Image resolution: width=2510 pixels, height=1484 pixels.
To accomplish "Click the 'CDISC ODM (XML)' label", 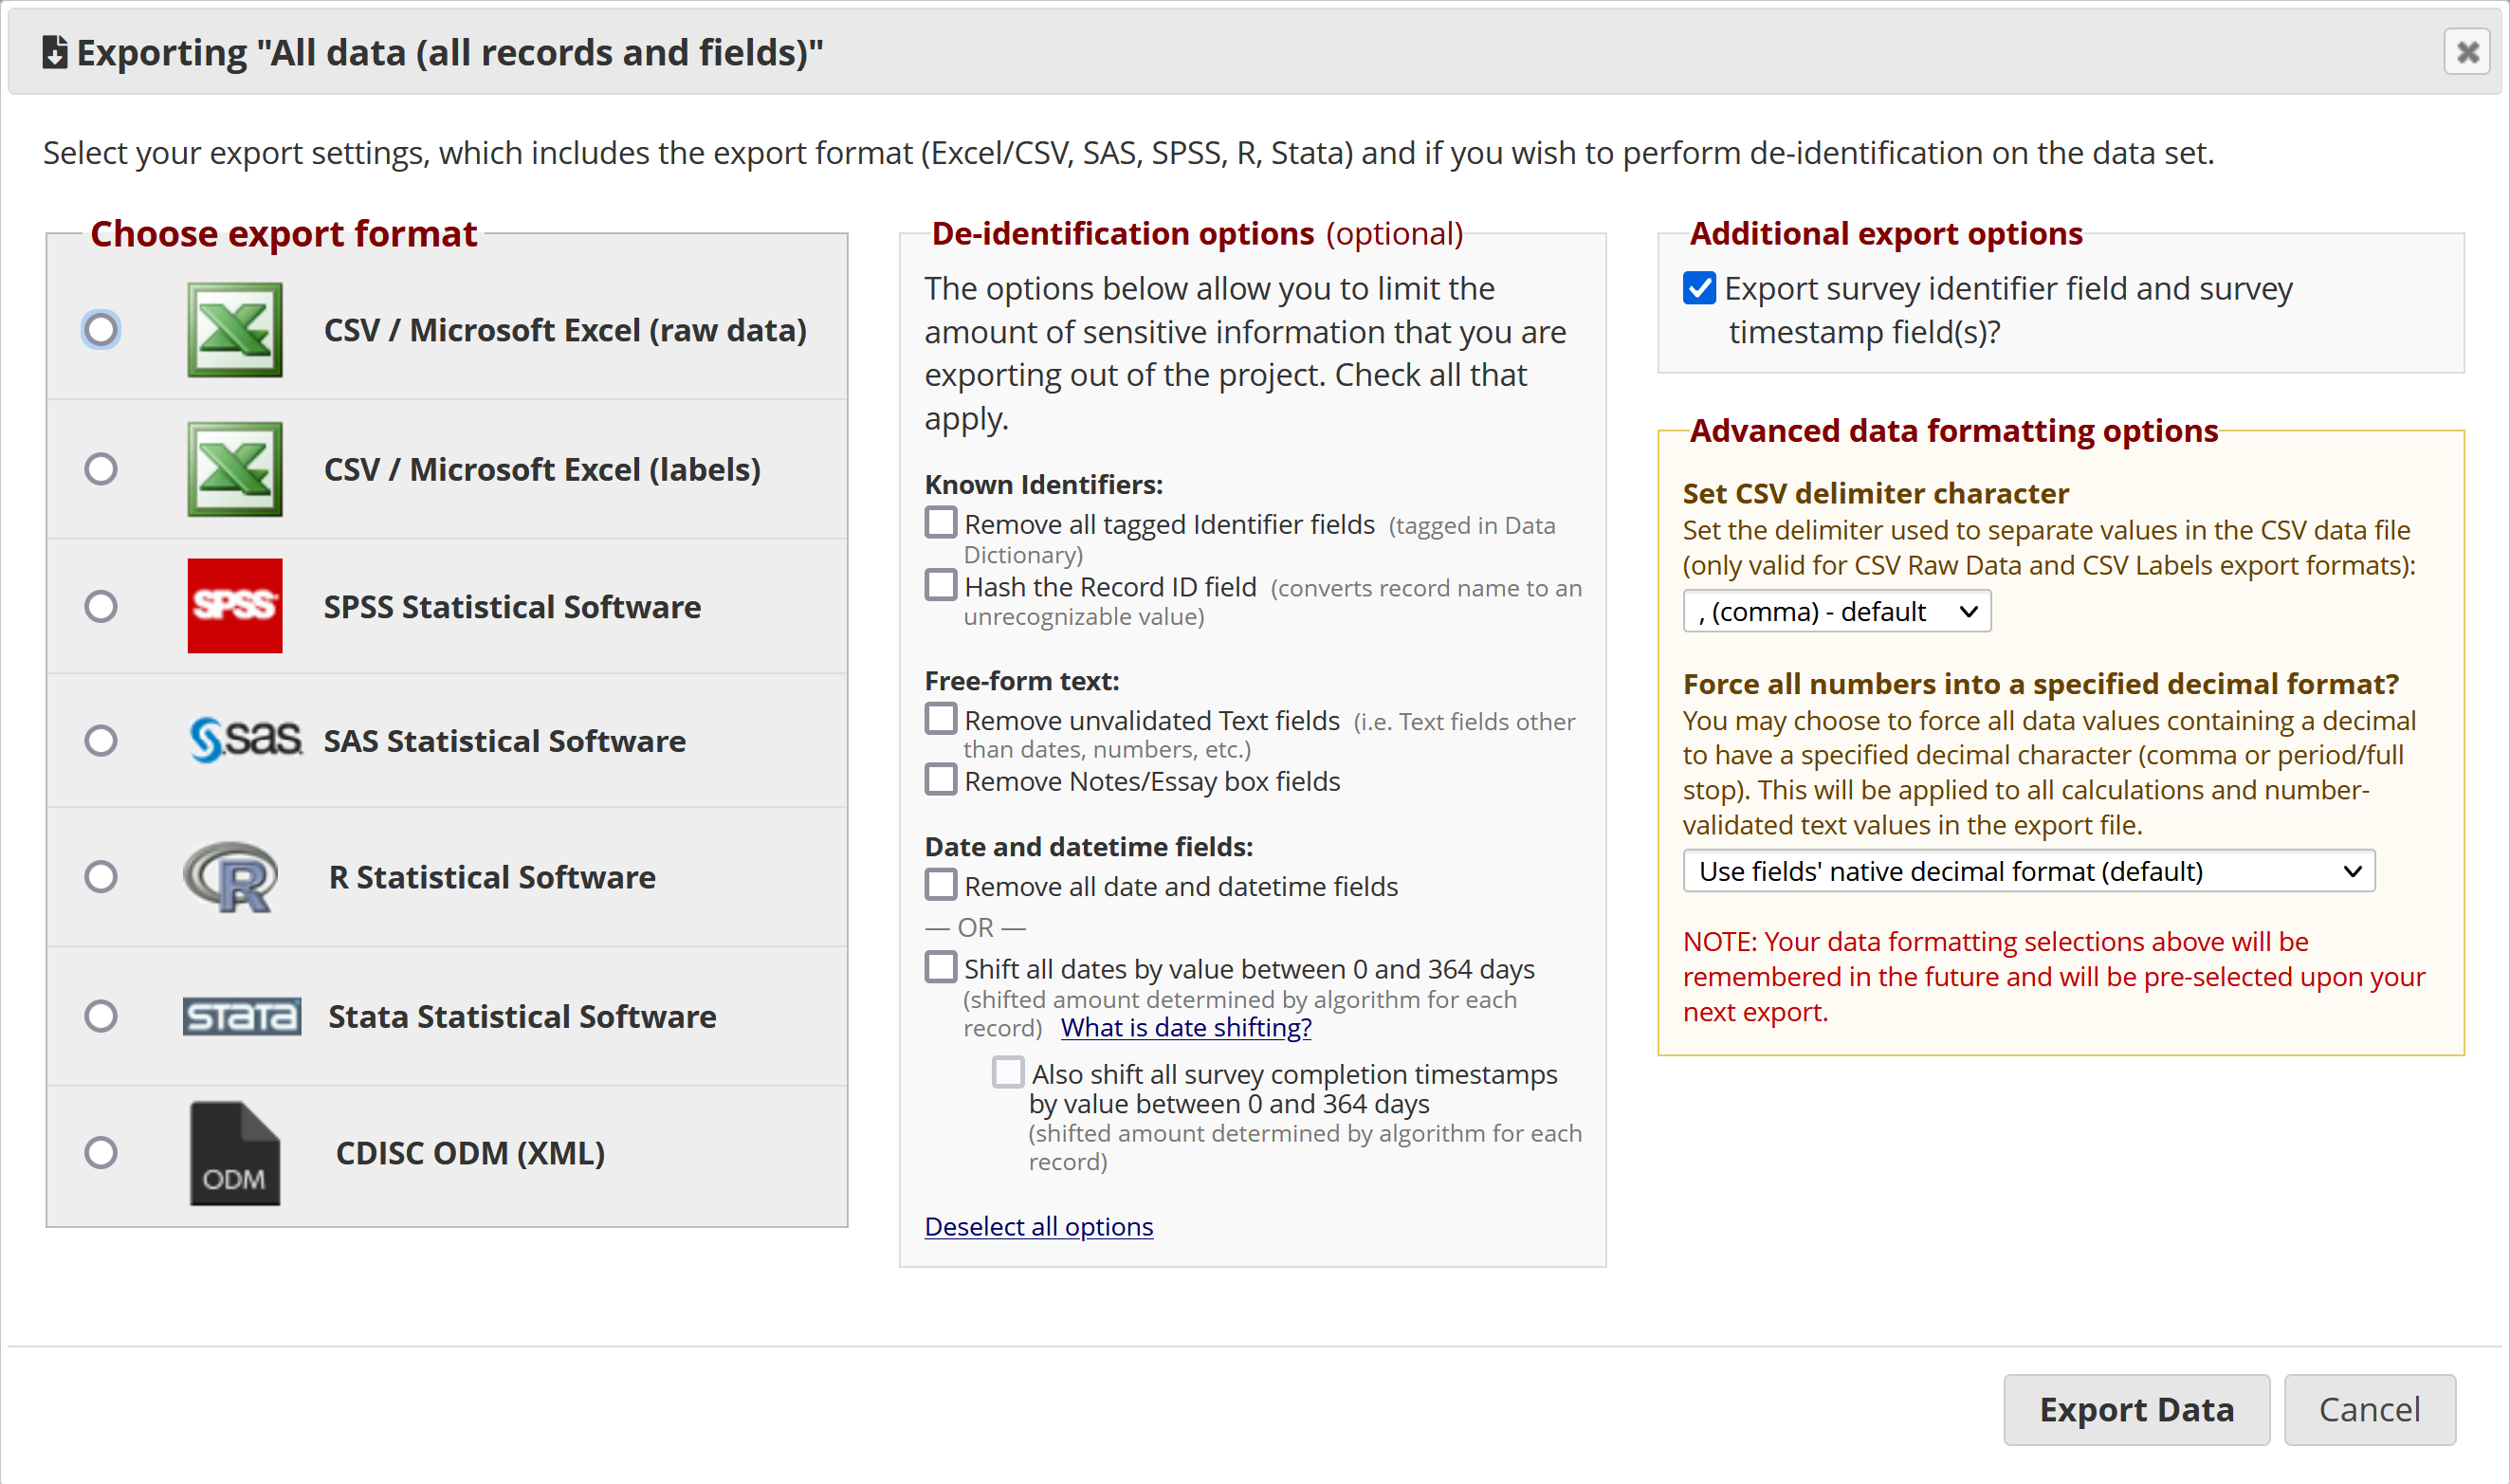I will pyautogui.click(x=471, y=1153).
